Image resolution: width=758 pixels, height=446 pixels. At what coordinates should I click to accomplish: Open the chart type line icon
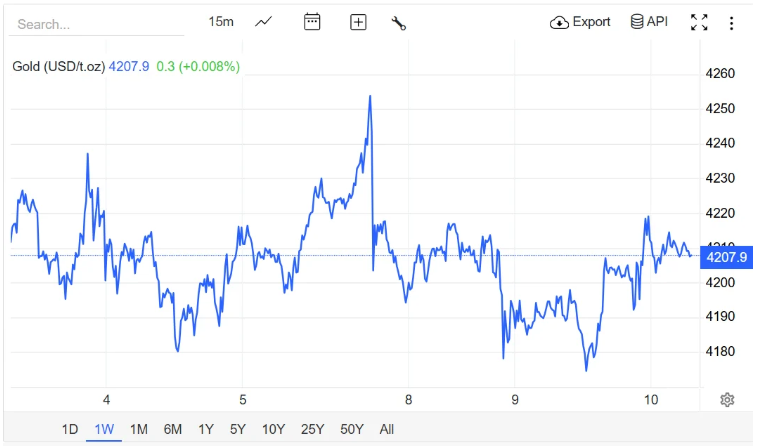pyautogui.click(x=264, y=22)
